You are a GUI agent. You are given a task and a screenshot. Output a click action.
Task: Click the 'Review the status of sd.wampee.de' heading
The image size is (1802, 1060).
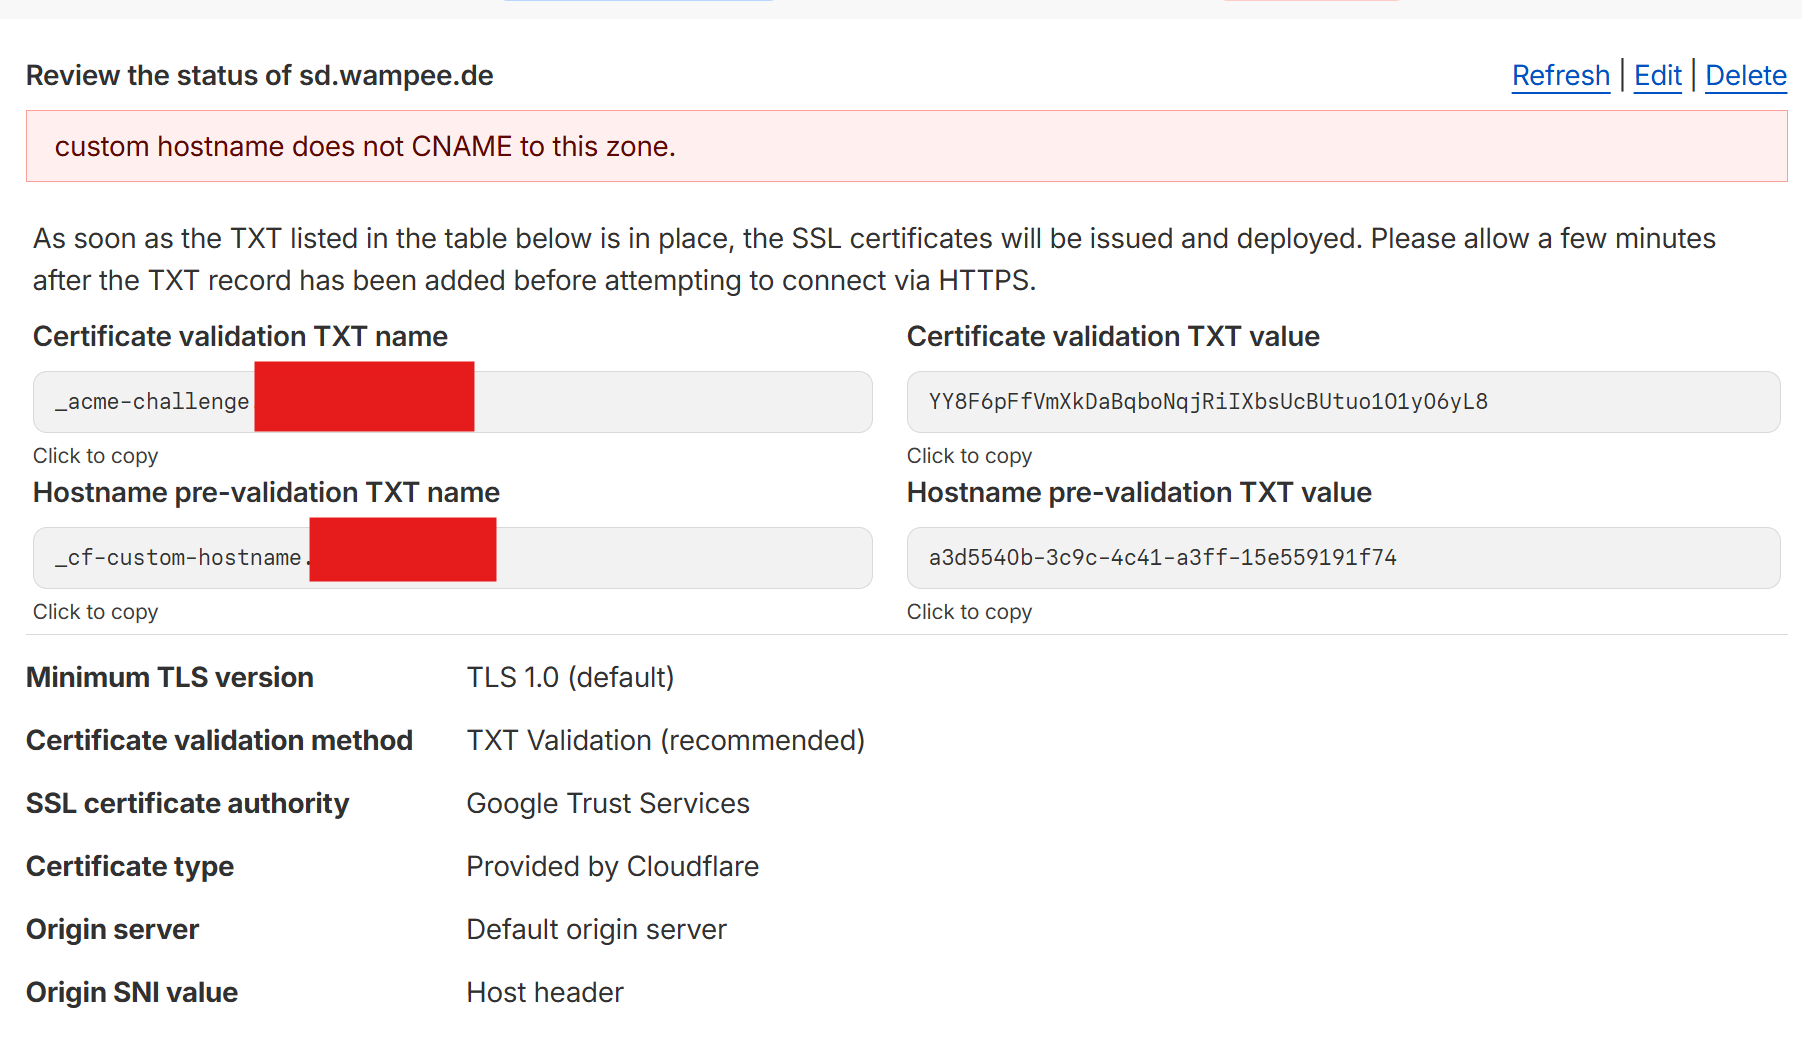[260, 76]
